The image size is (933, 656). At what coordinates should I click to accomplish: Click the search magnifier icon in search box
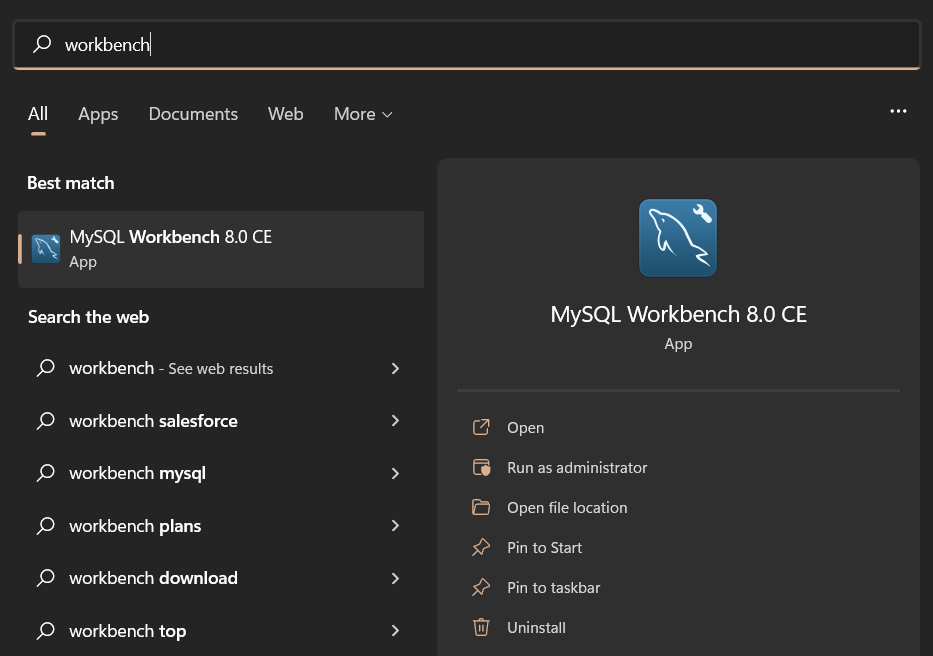click(x=42, y=44)
